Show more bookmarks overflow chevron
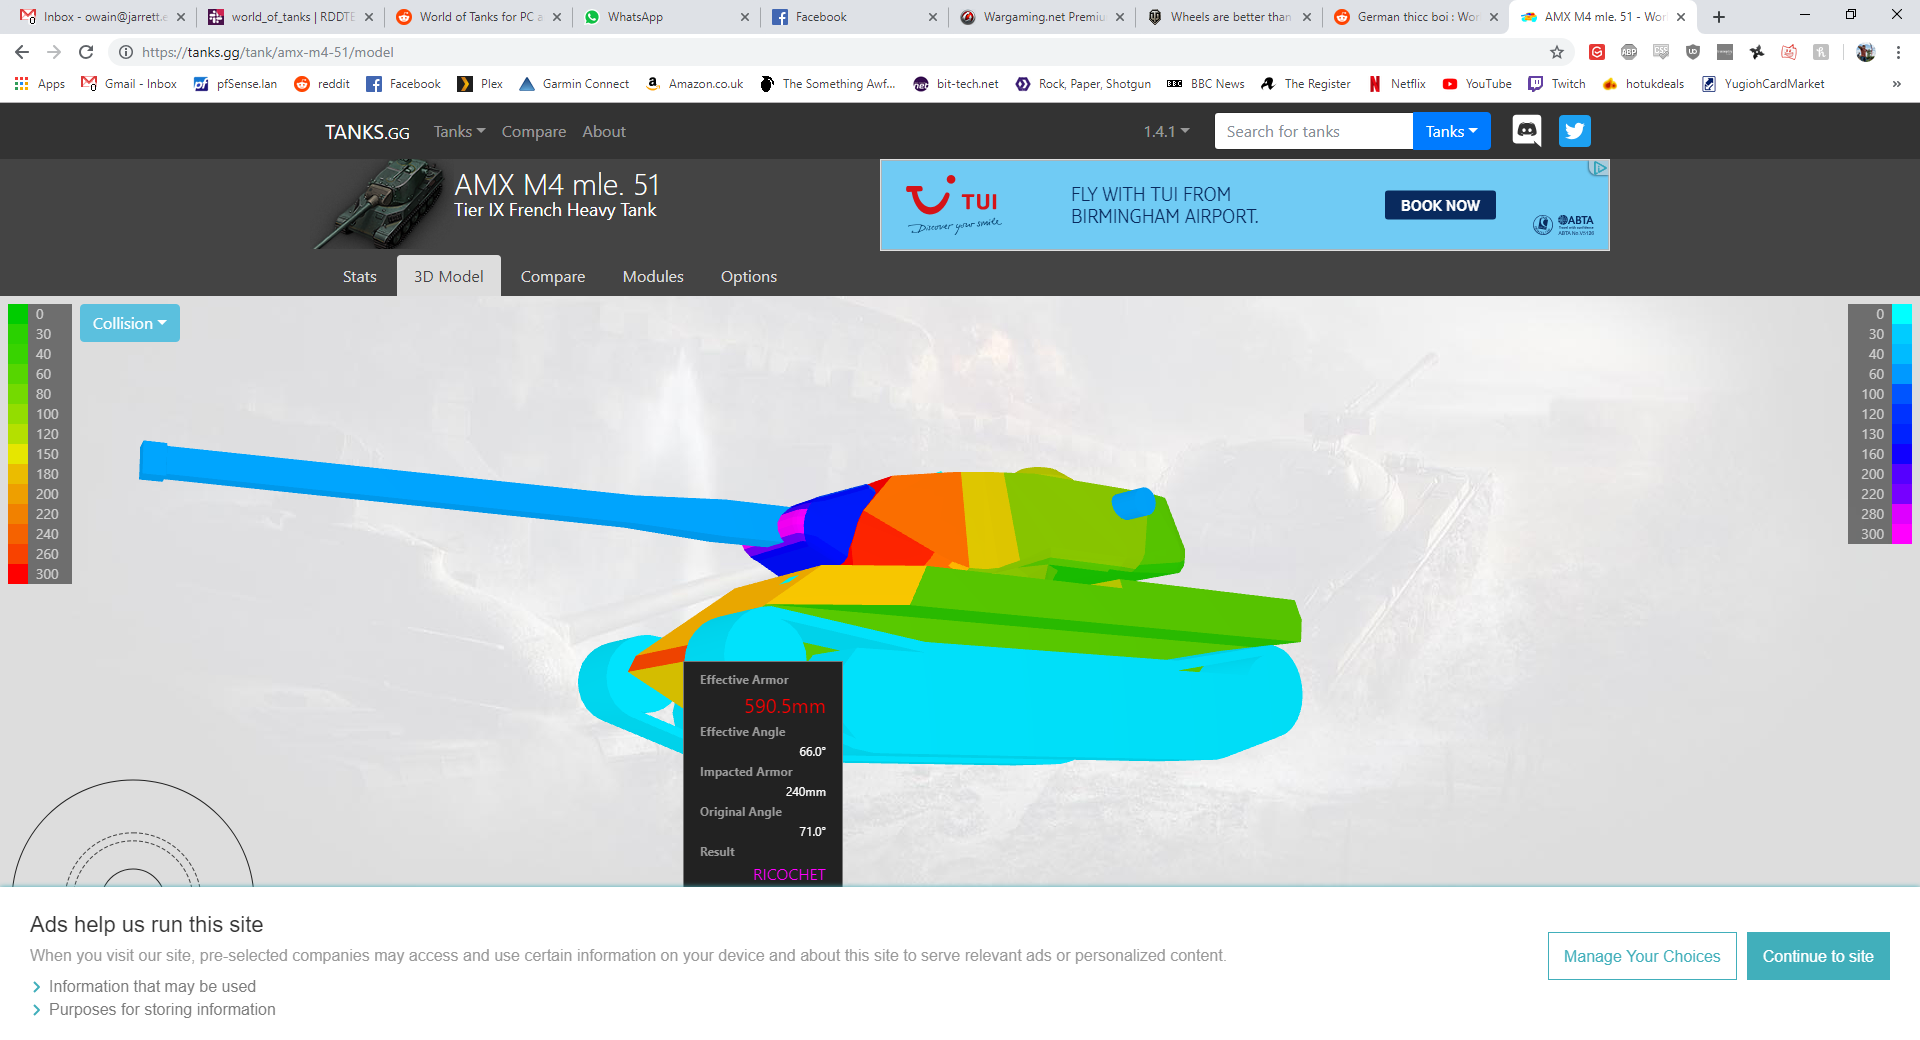Viewport: 1920px width, 1040px height. point(1896,84)
